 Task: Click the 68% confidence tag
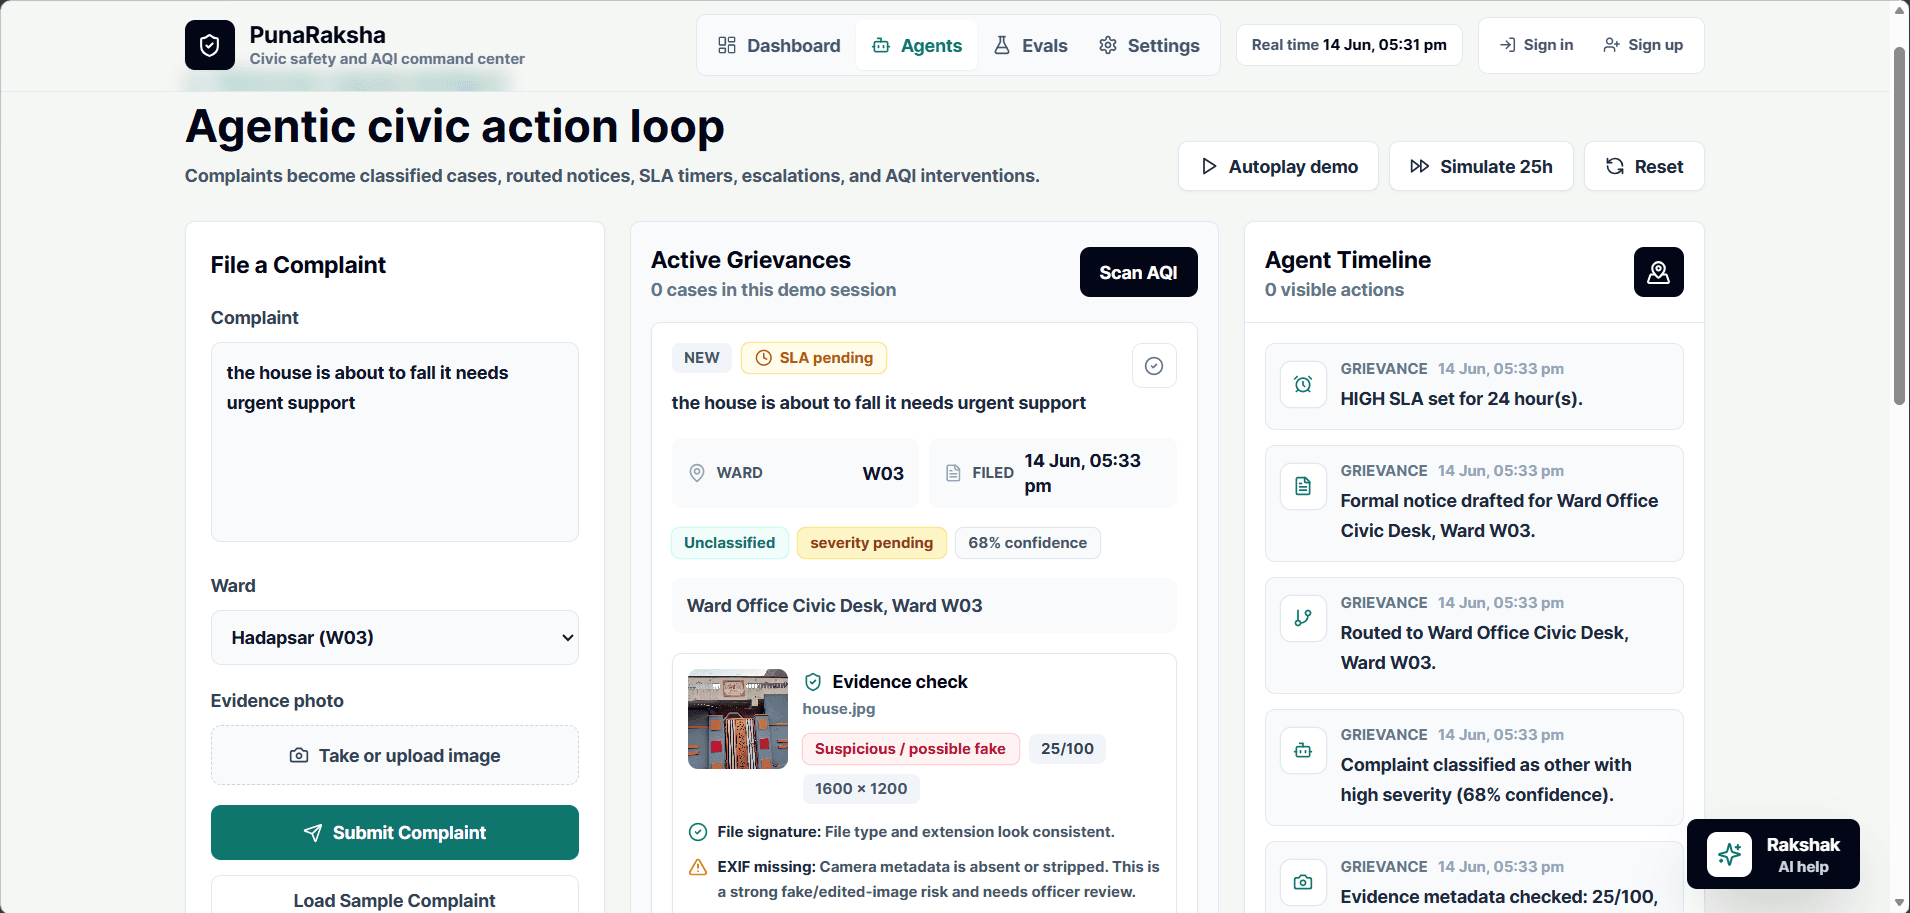(x=1028, y=543)
